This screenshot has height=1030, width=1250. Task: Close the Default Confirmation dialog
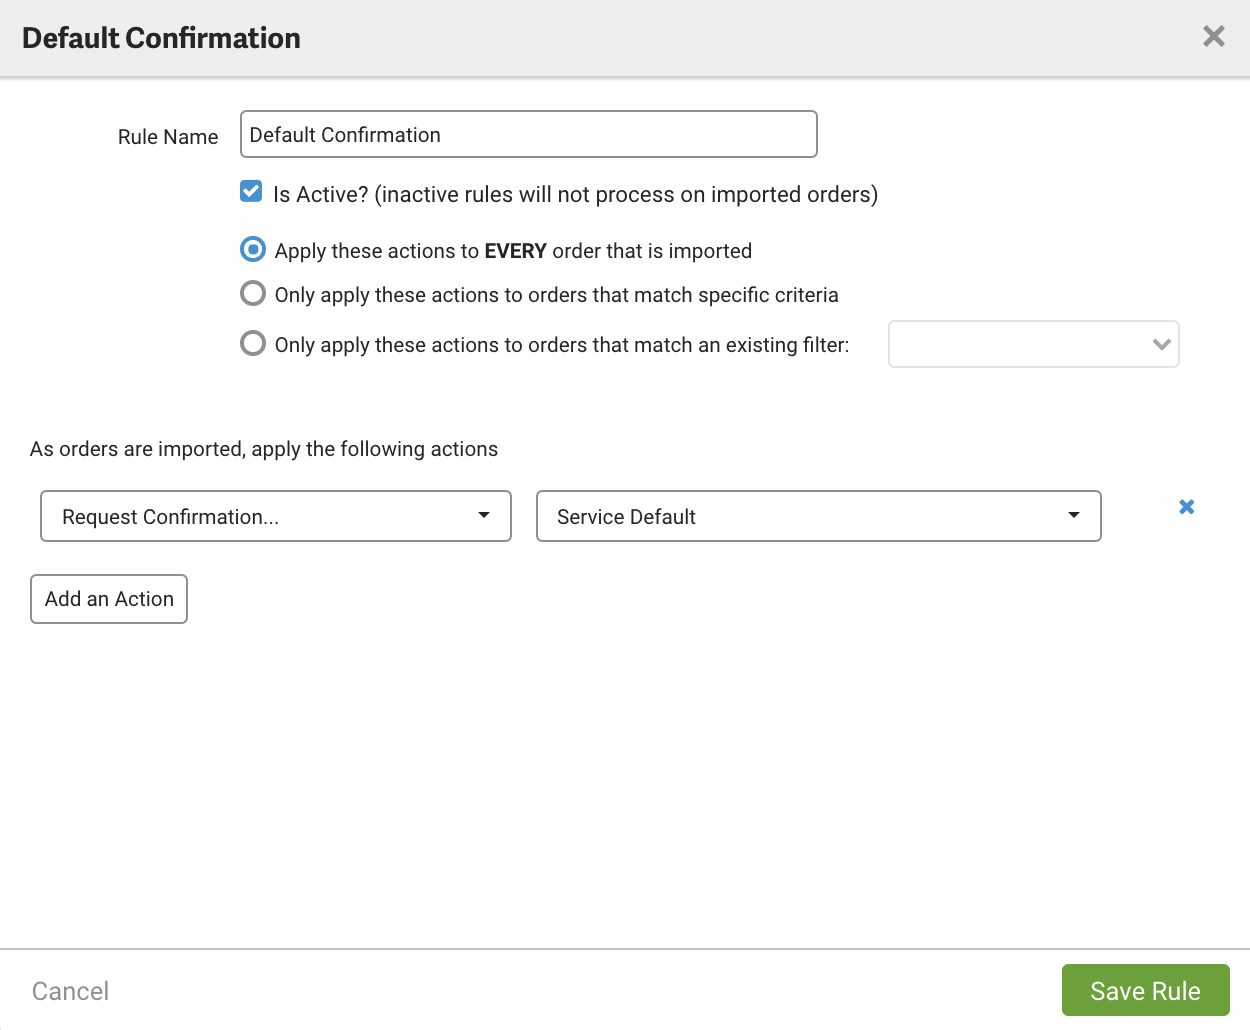point(1213,37)
